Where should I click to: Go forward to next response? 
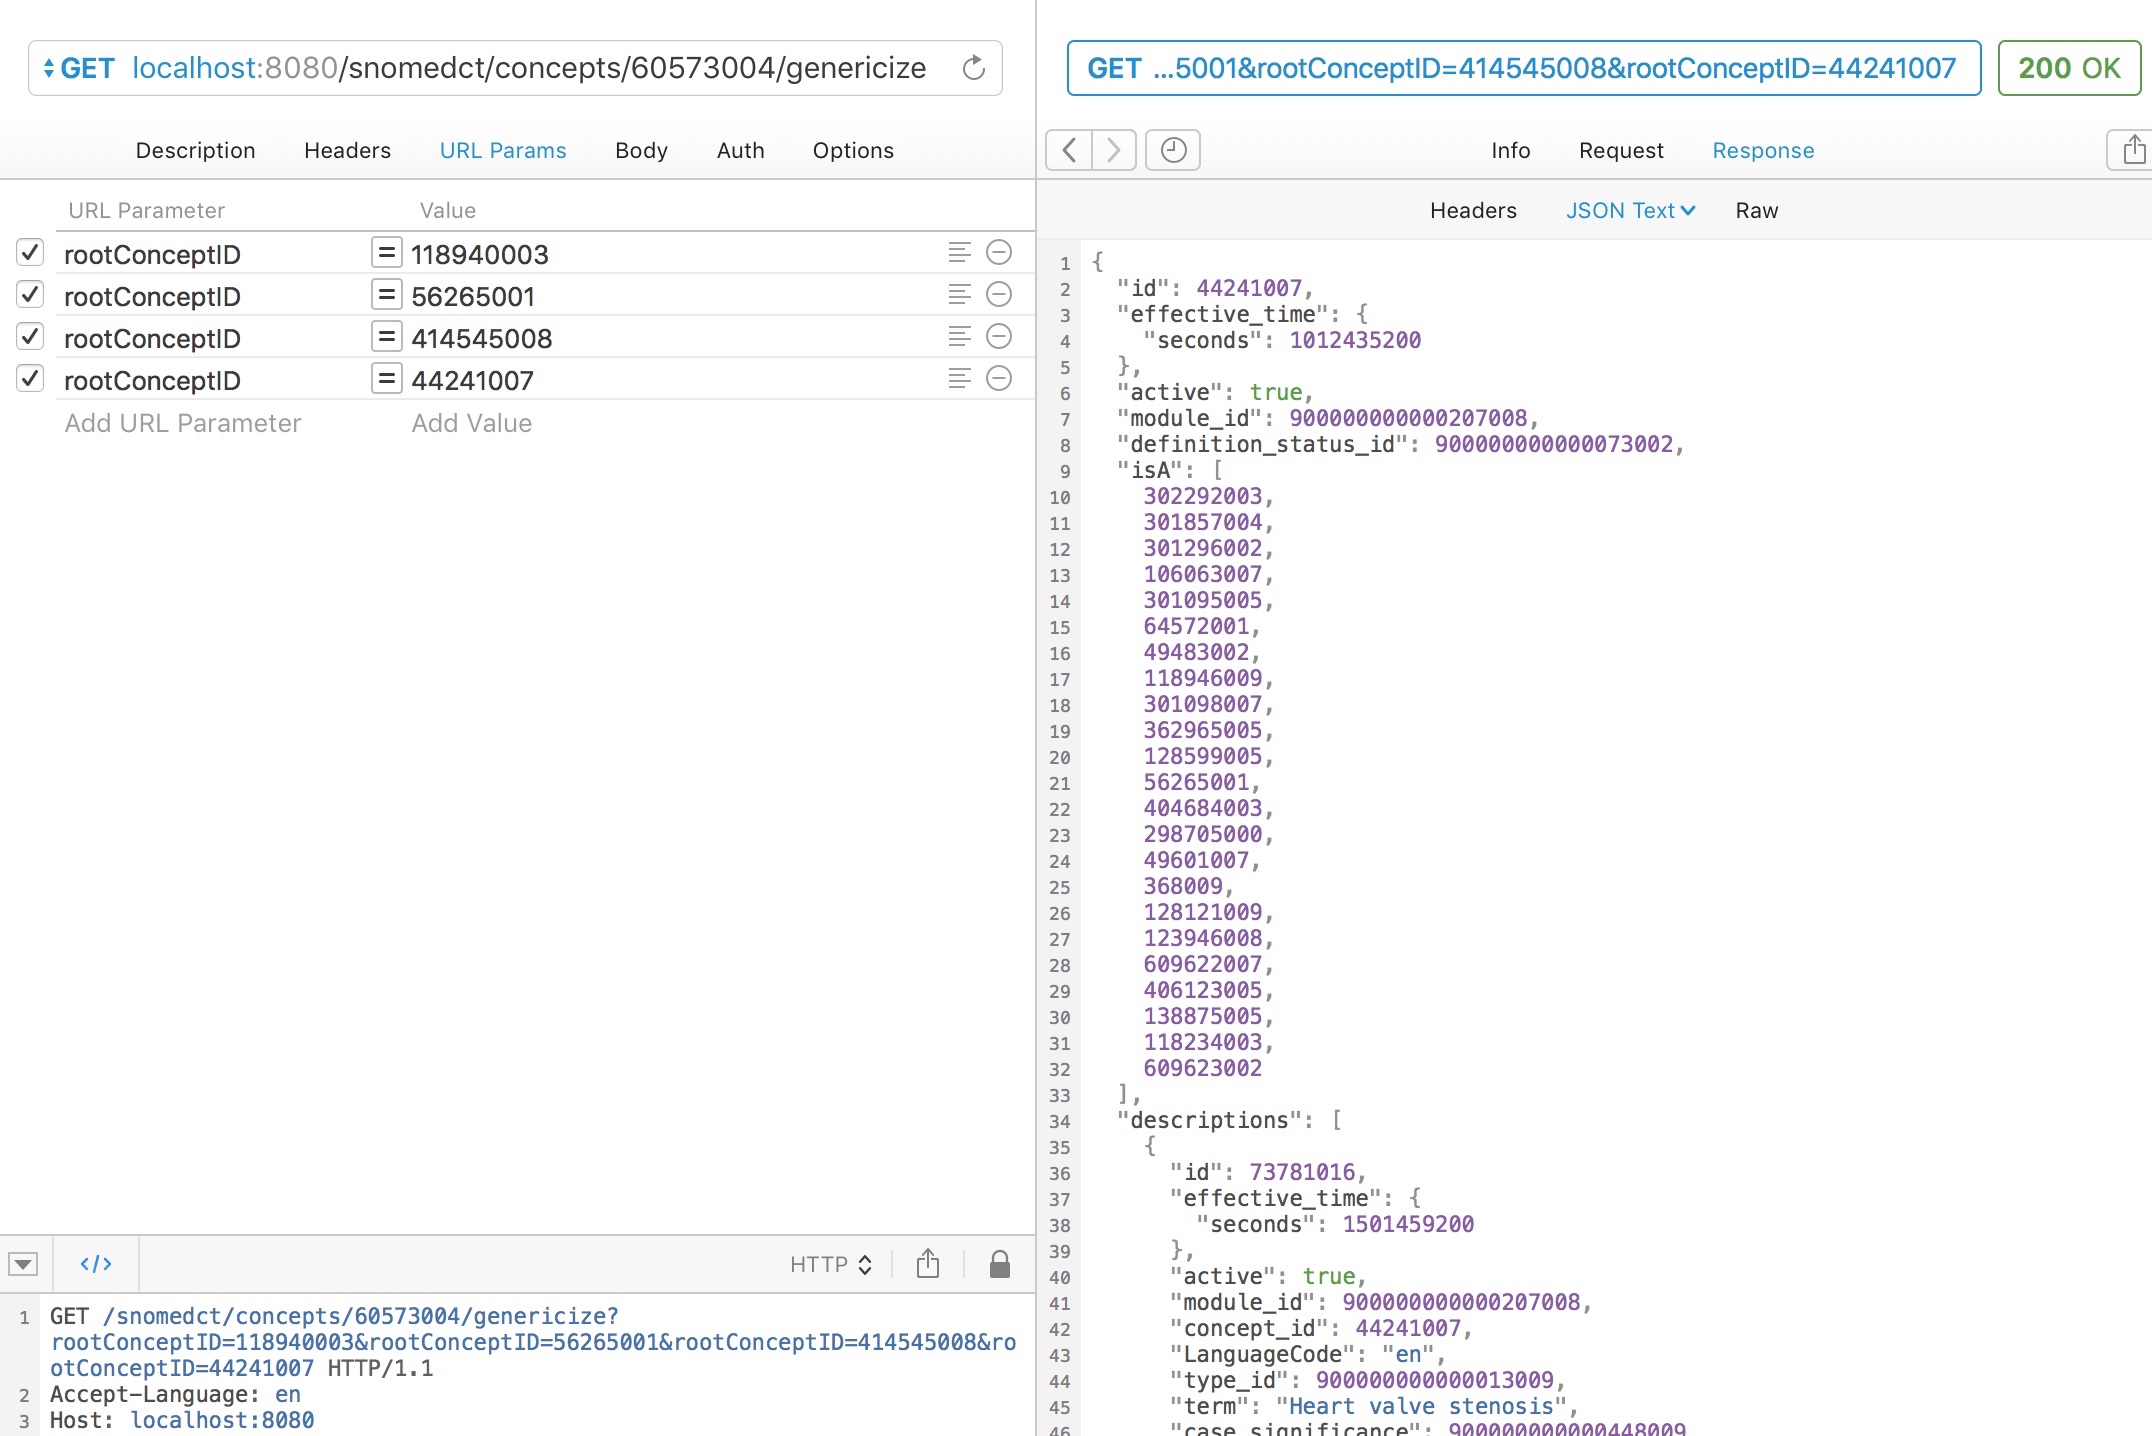[1113, 150]
